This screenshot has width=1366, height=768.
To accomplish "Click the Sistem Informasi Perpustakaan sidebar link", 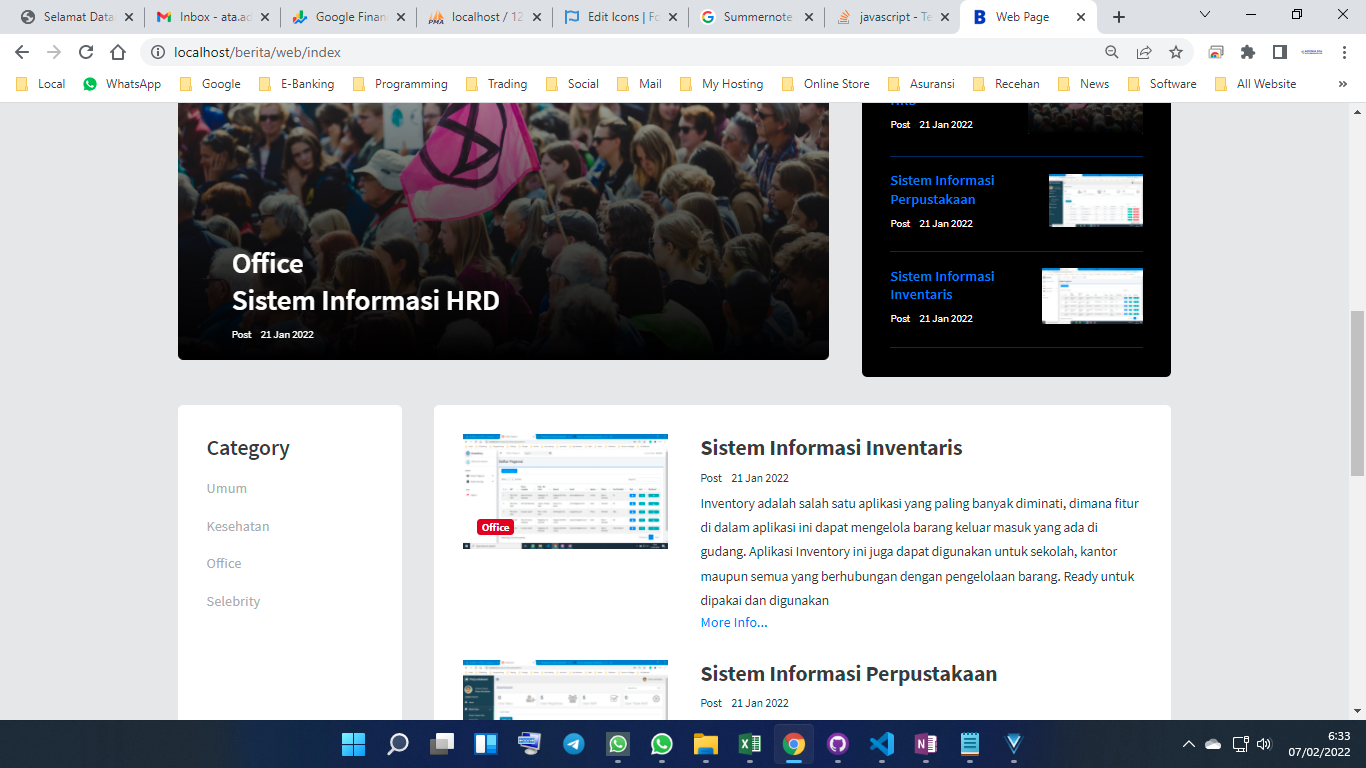I will pos(942,190).
